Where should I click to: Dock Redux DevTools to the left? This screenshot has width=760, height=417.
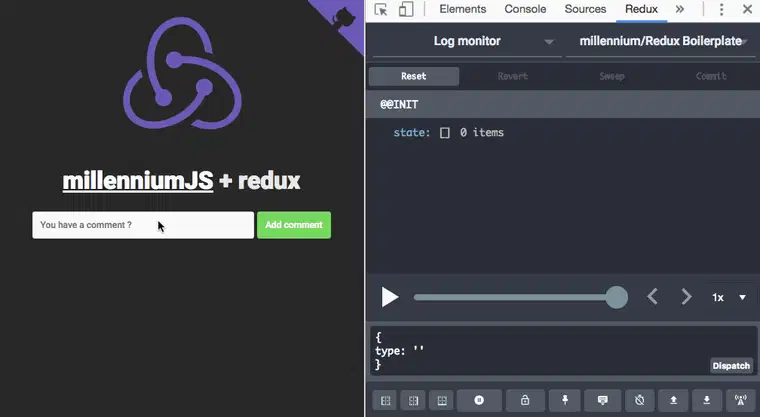click(385, 401)
